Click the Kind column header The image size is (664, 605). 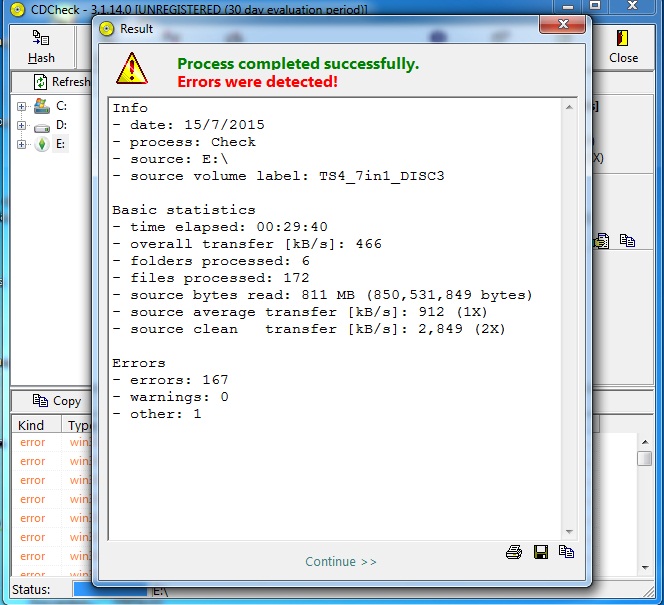(x=32, y=425)
